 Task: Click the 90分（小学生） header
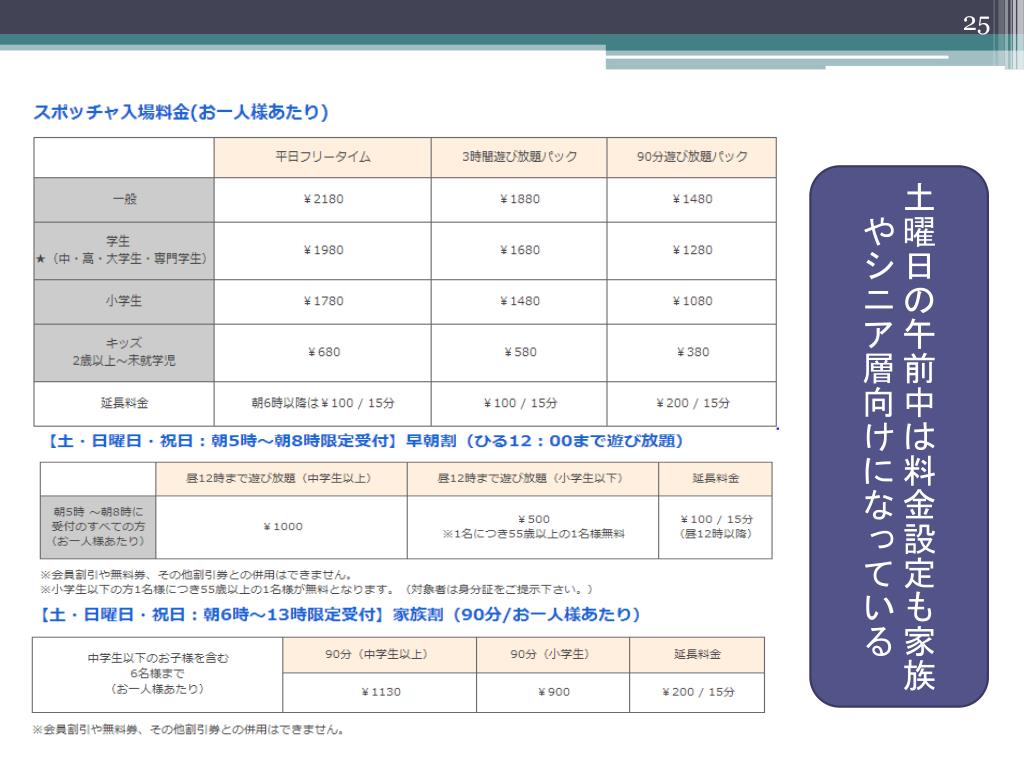552,655
